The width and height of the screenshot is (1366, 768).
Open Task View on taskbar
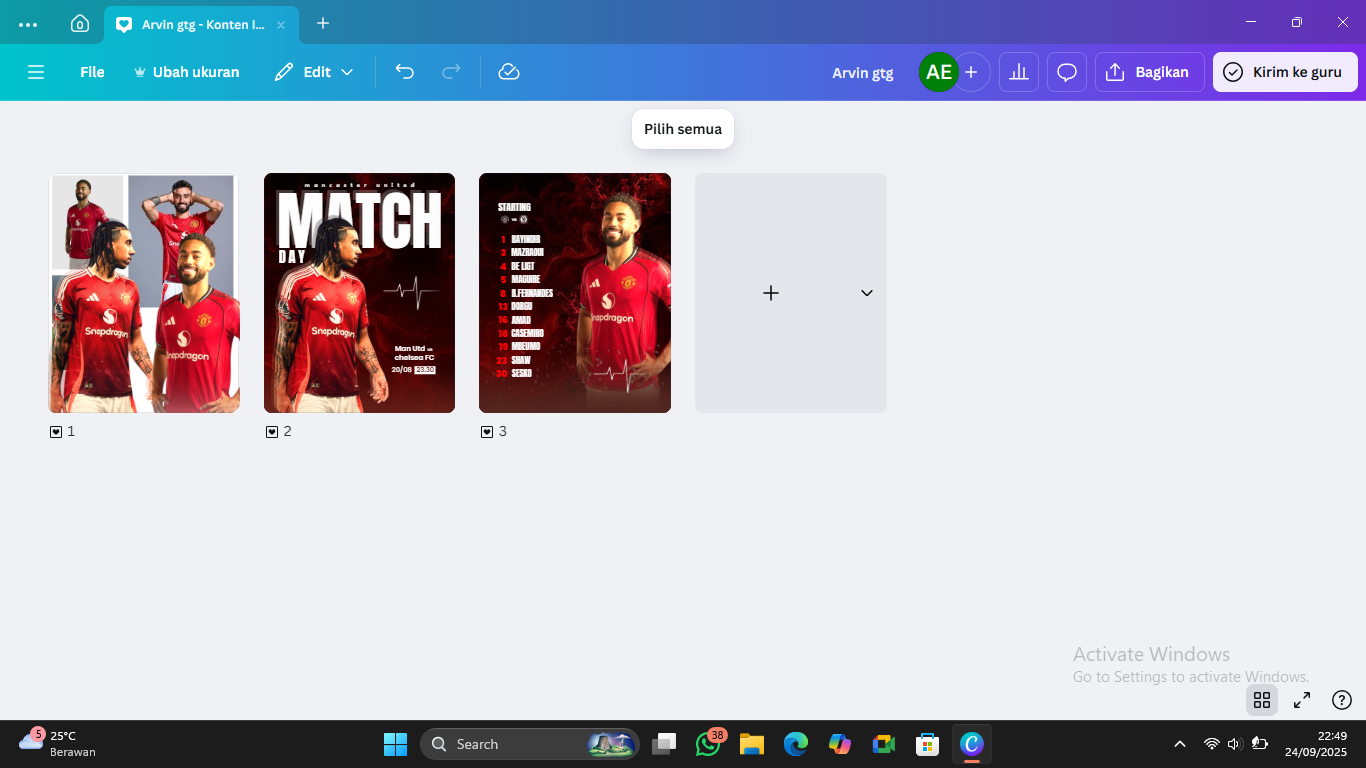click(664, 744)
